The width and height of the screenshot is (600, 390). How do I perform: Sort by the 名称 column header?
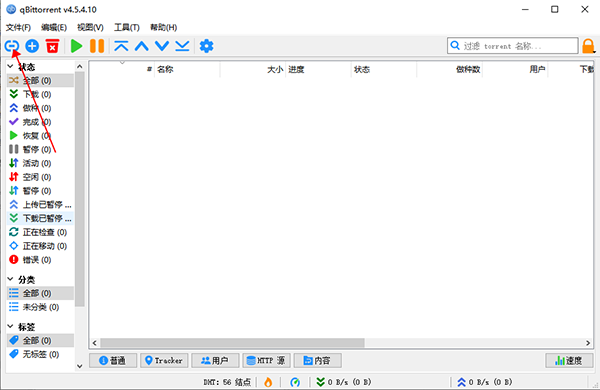tap(187, 69)
